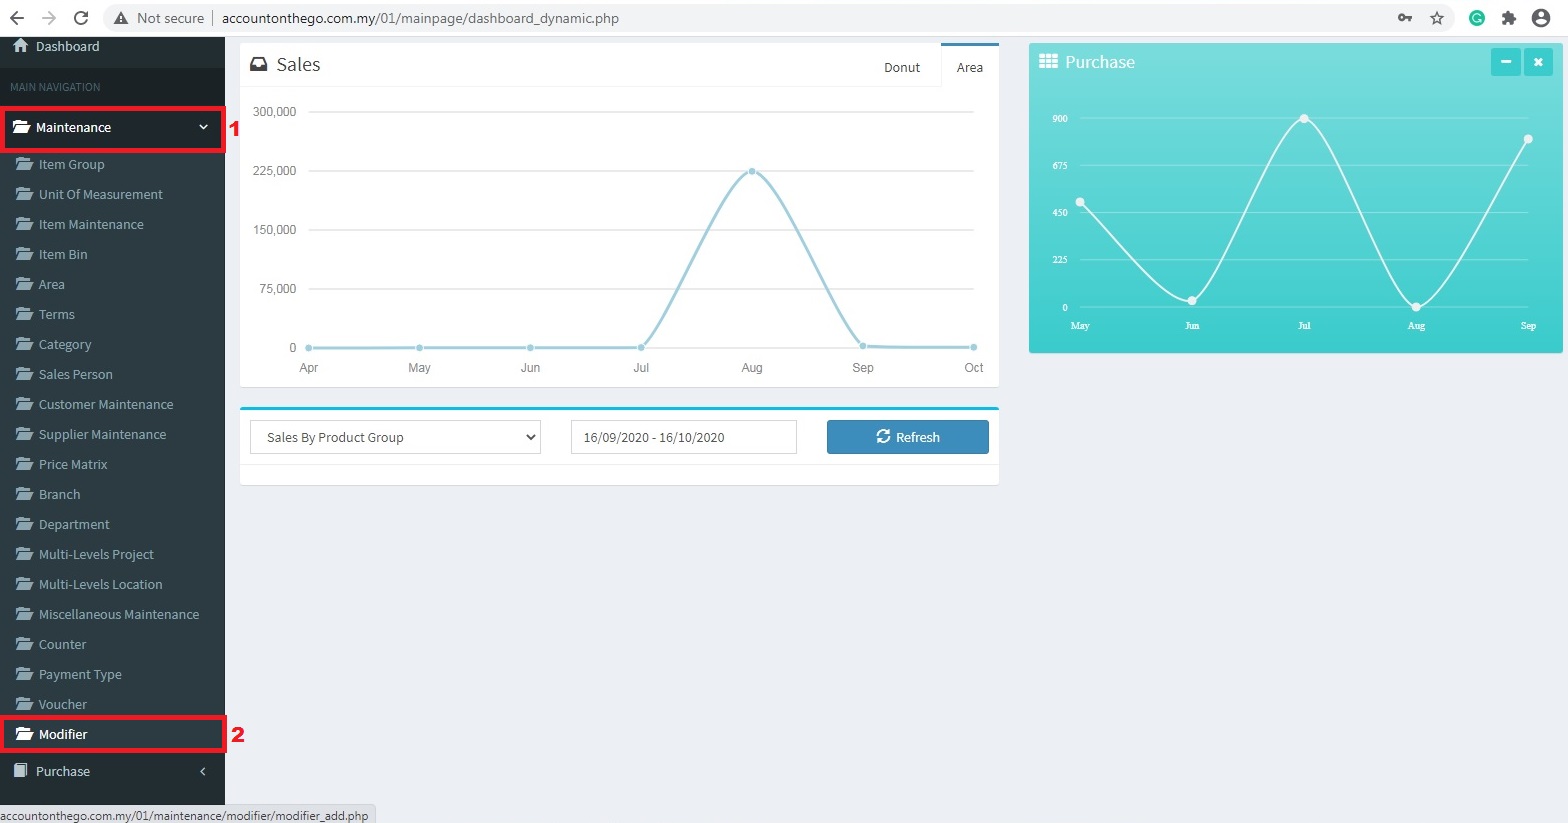Screen dimensions: 1568x823
Task: Close the Purchase chart panel
Action: coord(1538,62)
